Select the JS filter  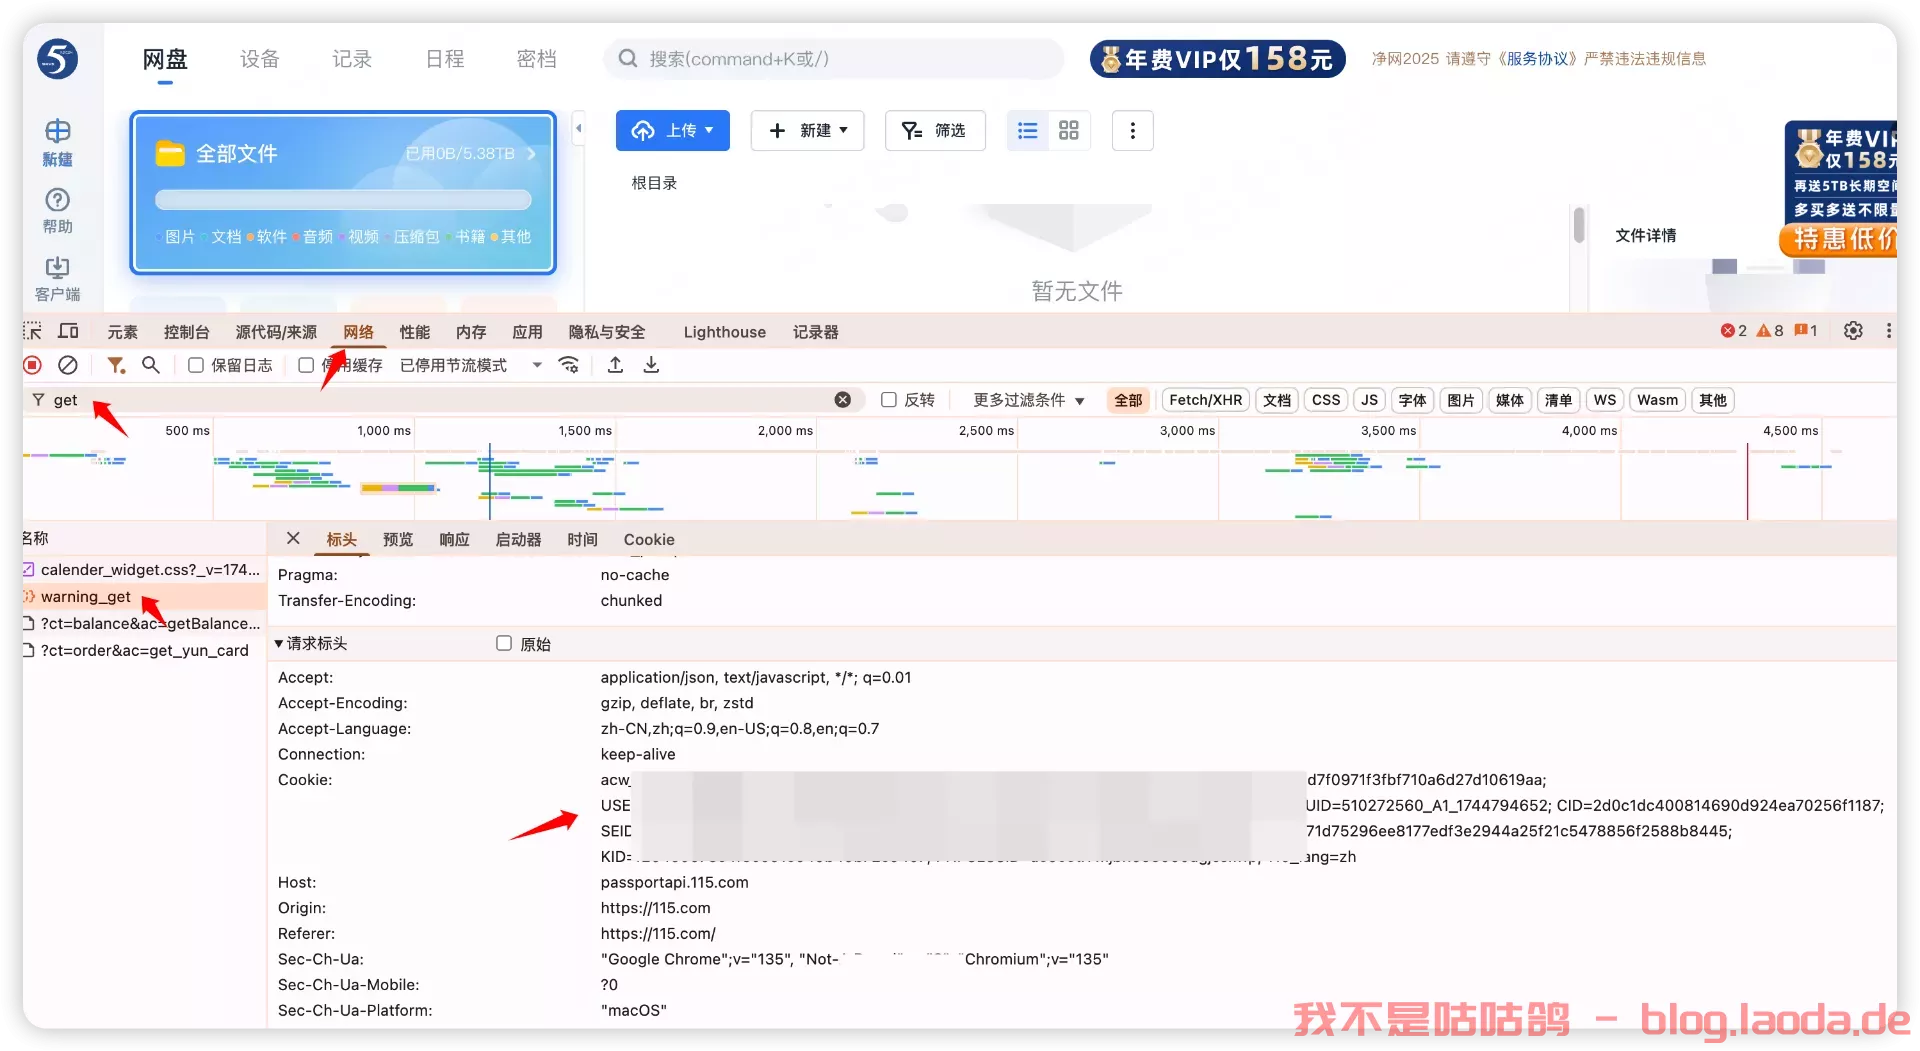[1369, 400]
